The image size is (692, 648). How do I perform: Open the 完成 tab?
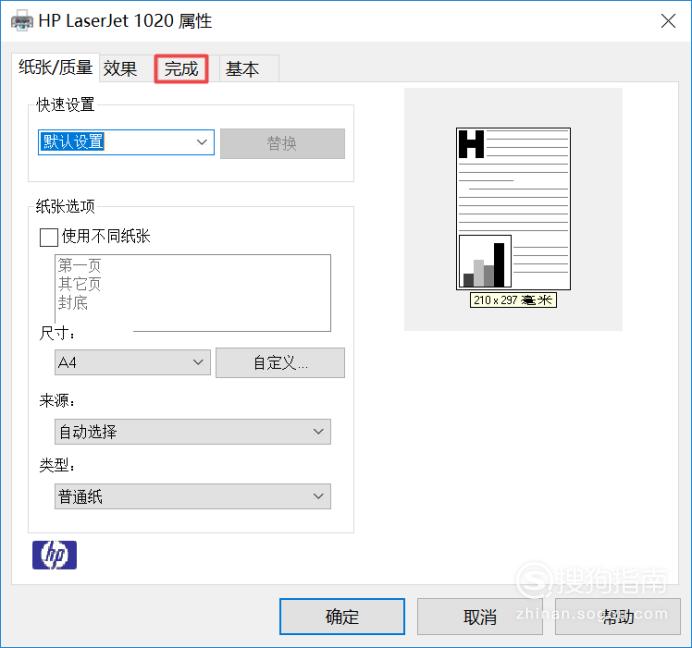pos(181,69)
